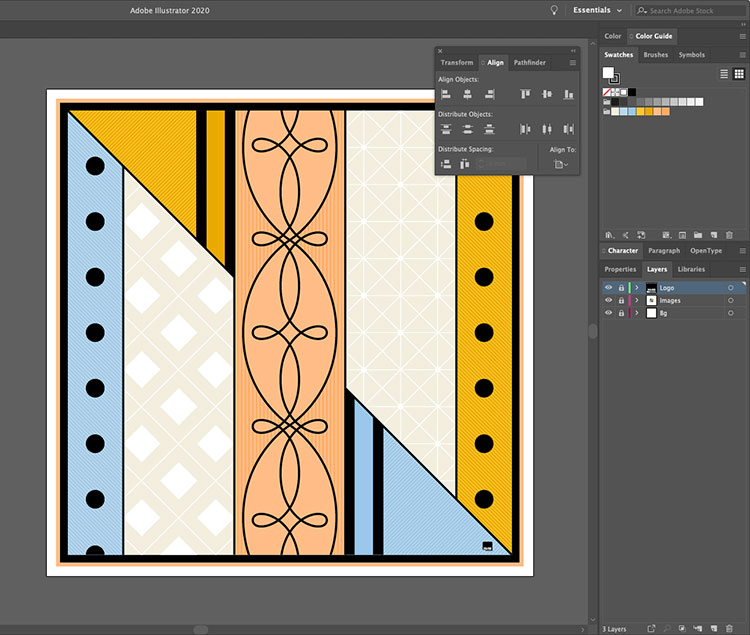Screen dimensions: 750x635
Task: Hide the Bg layer via eye icon
Action: pos(608,313)
